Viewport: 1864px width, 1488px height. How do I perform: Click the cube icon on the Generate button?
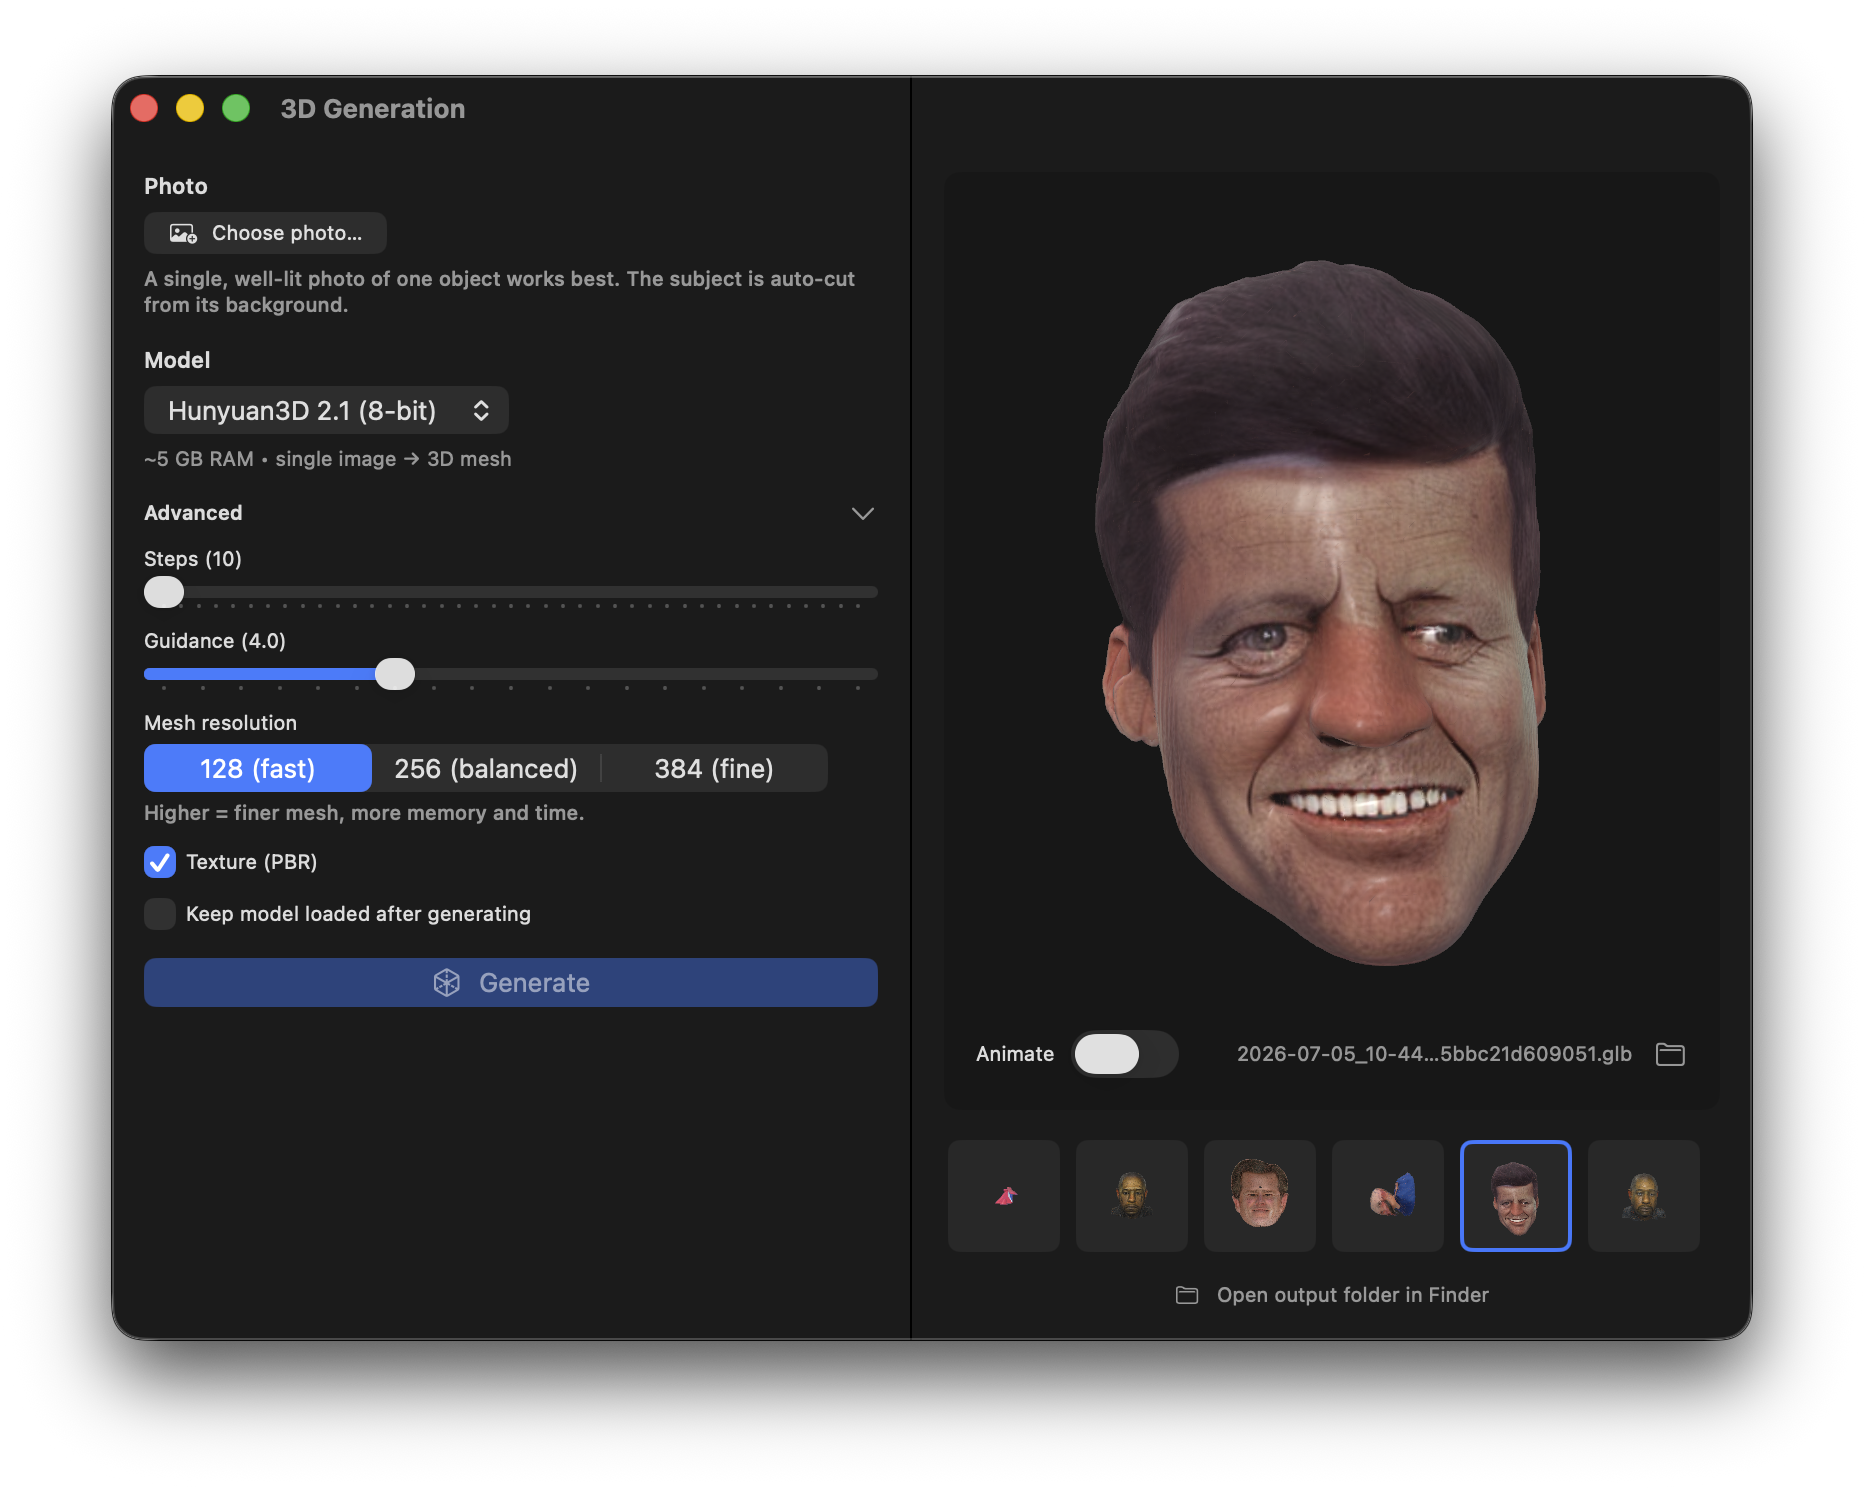(447, 983)
